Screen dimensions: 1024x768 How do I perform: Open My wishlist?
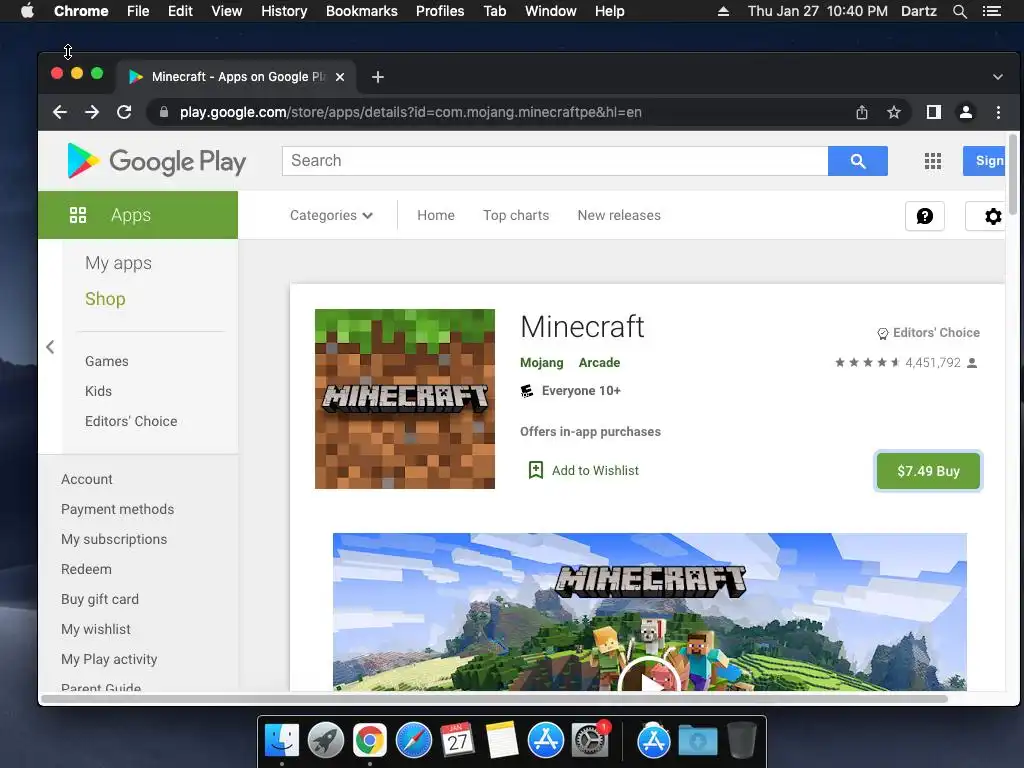[96, 630]
